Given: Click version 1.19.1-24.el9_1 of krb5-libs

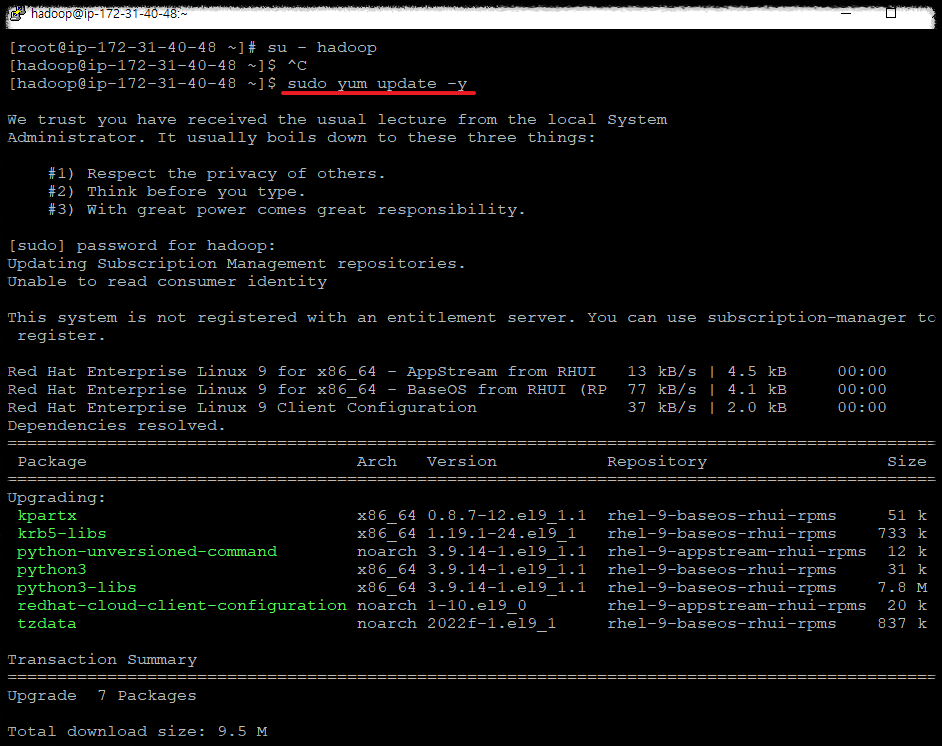Looking at the screenshot, I should tap(502, 534).
